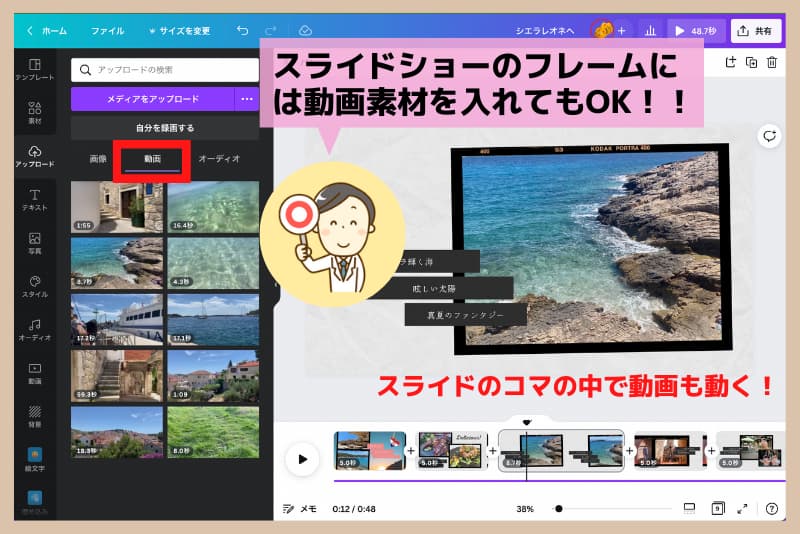
Task: Add transition between first and second pages
Action: pos(411,451)
